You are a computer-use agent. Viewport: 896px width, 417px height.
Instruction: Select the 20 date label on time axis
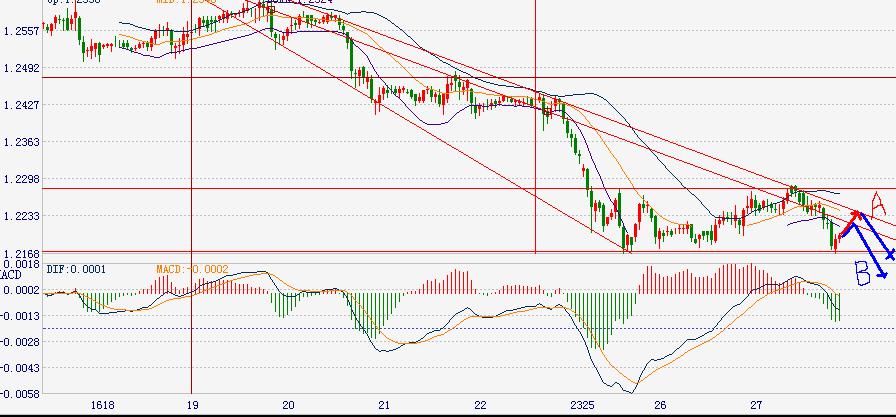[288, 406]
